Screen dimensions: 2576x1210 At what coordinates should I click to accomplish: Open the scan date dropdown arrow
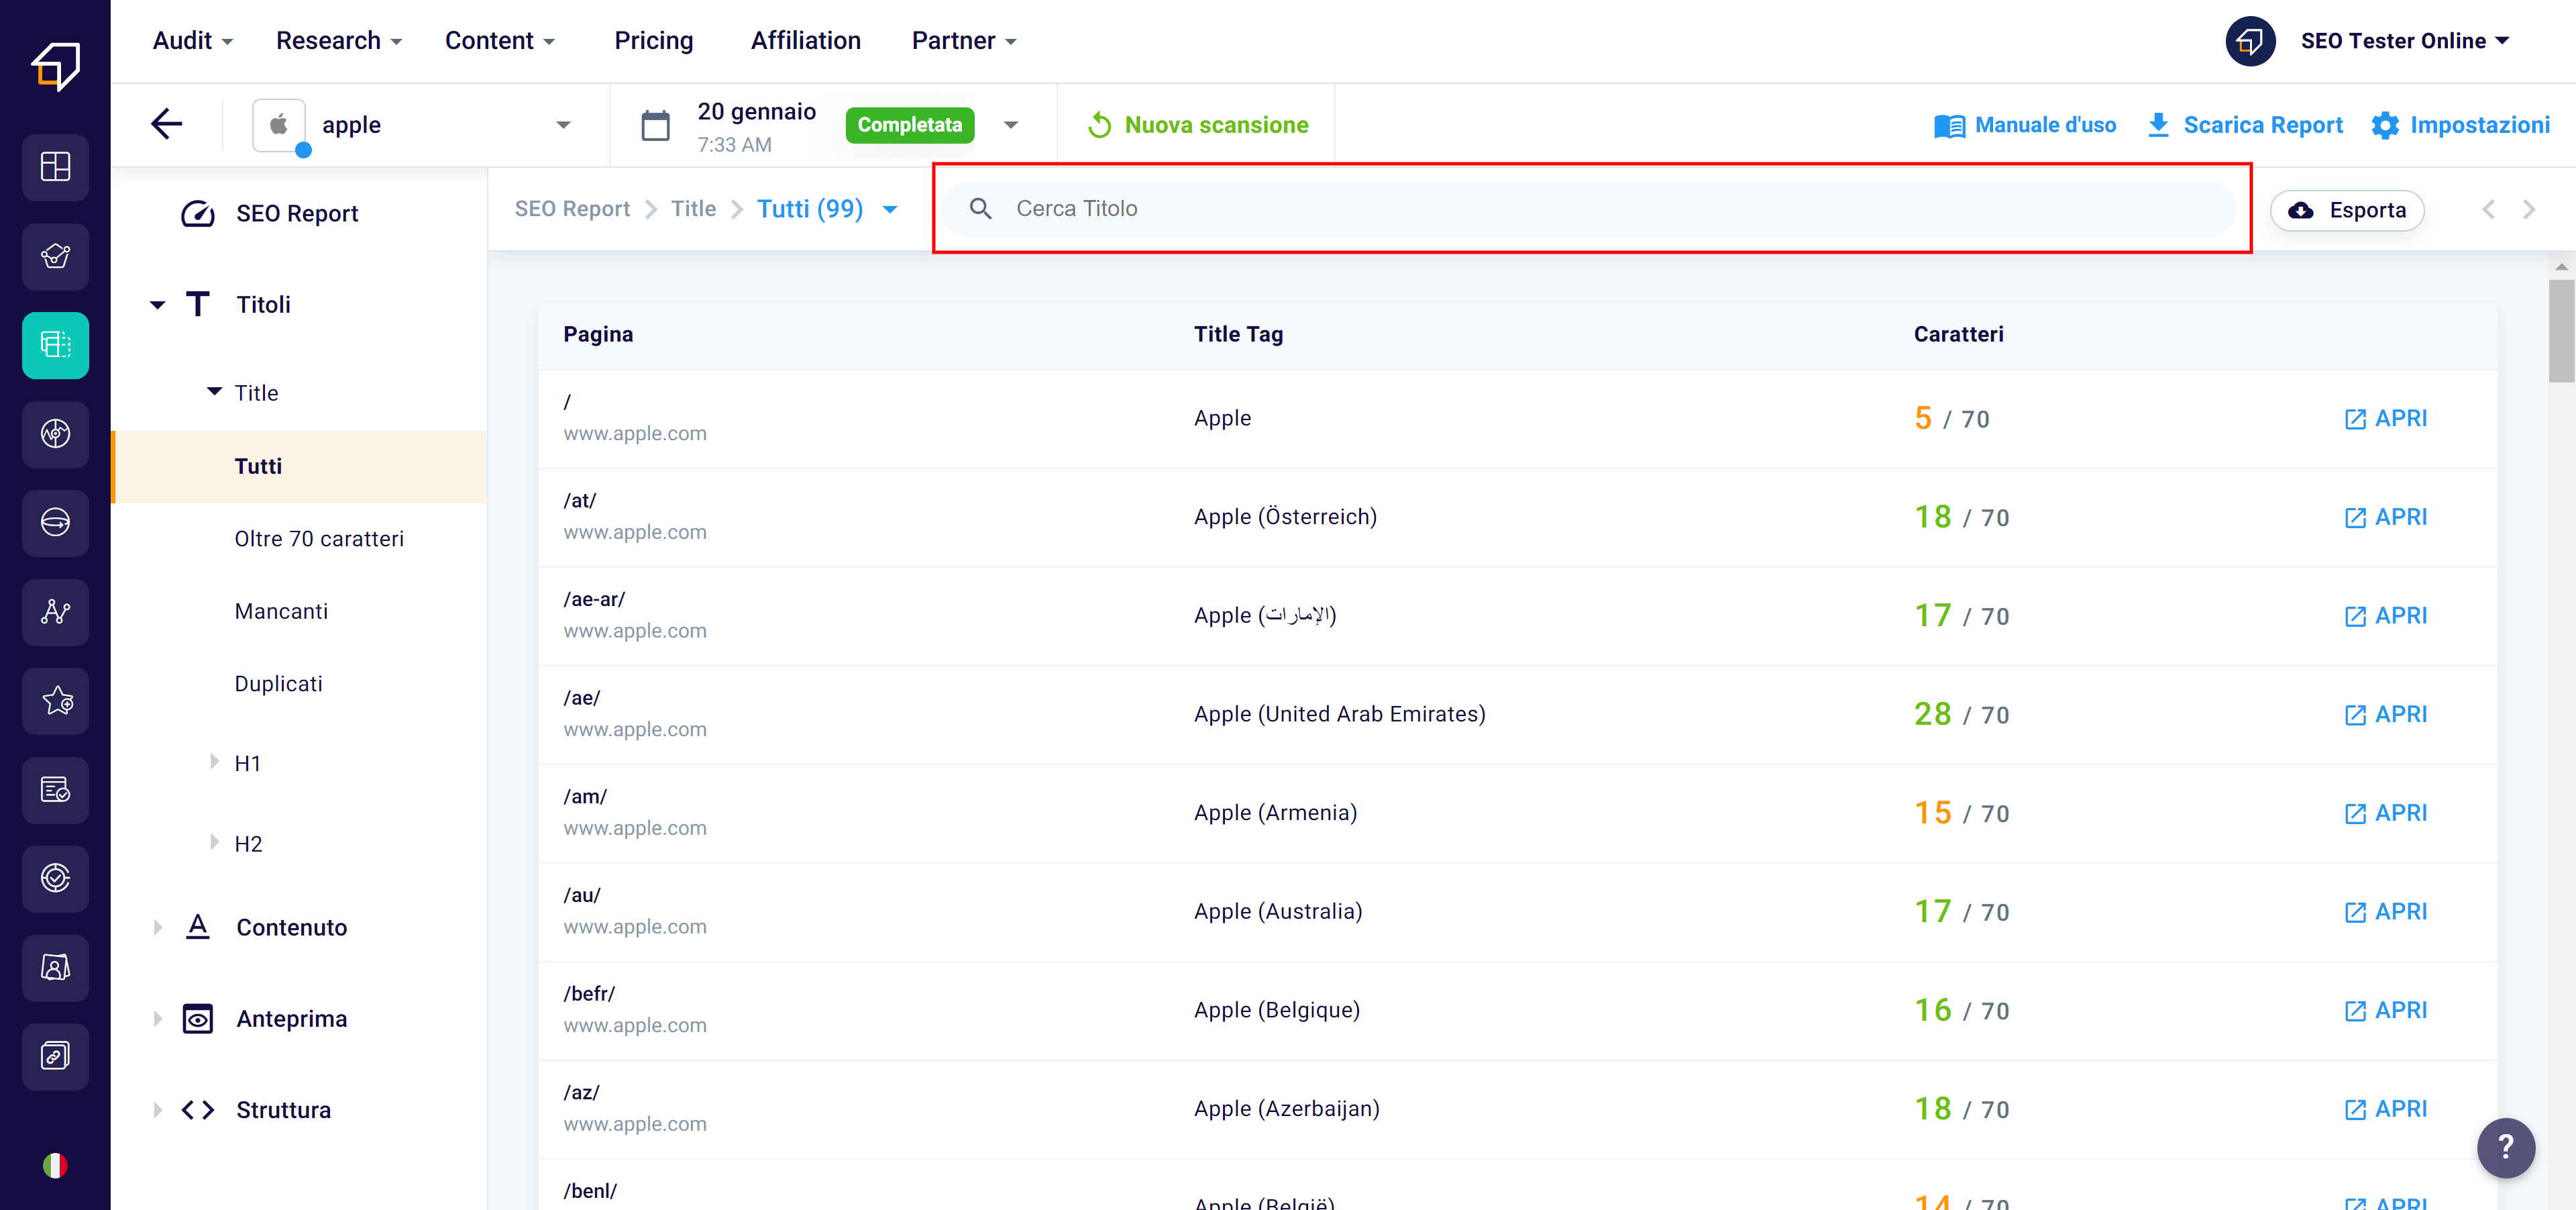pyautogui.click(x=1011, y=125)
